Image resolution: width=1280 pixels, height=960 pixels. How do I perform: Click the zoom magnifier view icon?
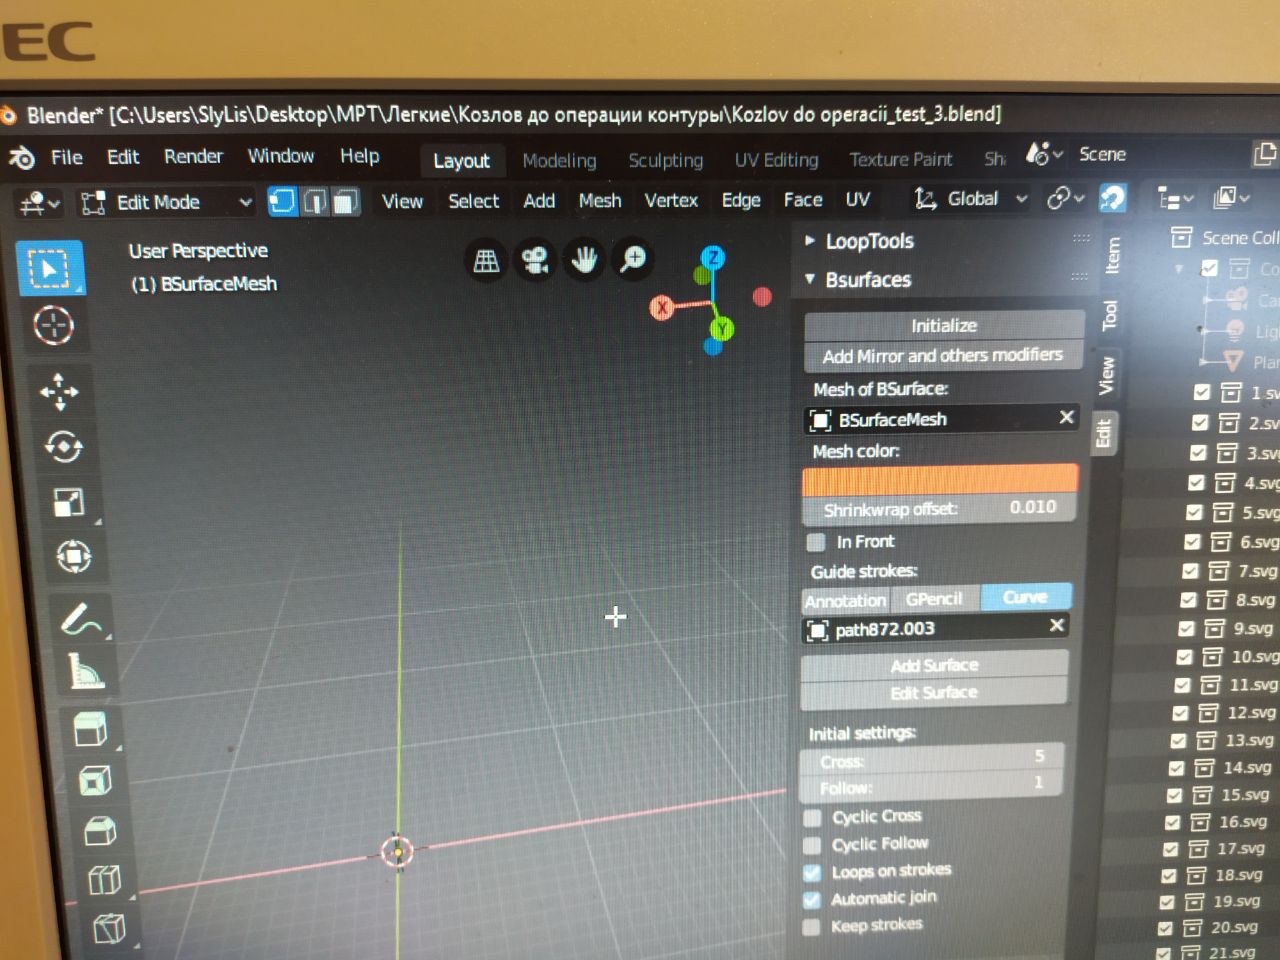pos(633,259)
